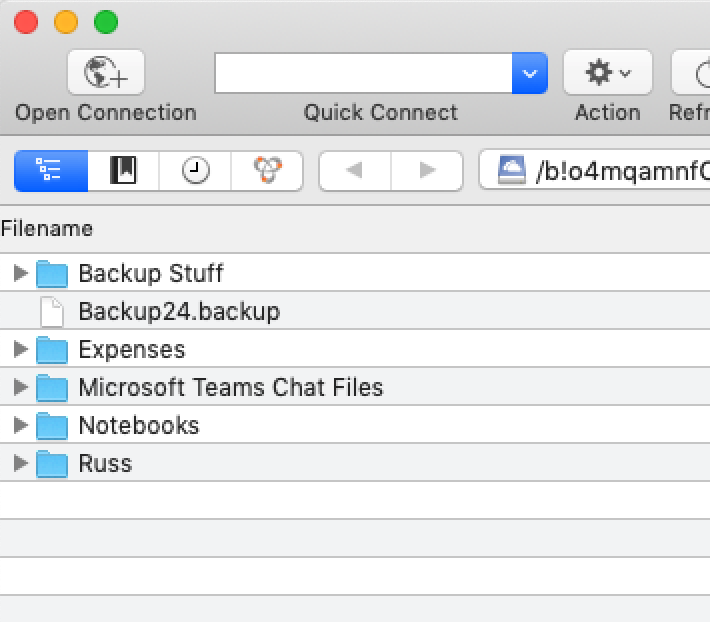Open the Bonjour view tab
Screen dimensions: 710x622
267,170
